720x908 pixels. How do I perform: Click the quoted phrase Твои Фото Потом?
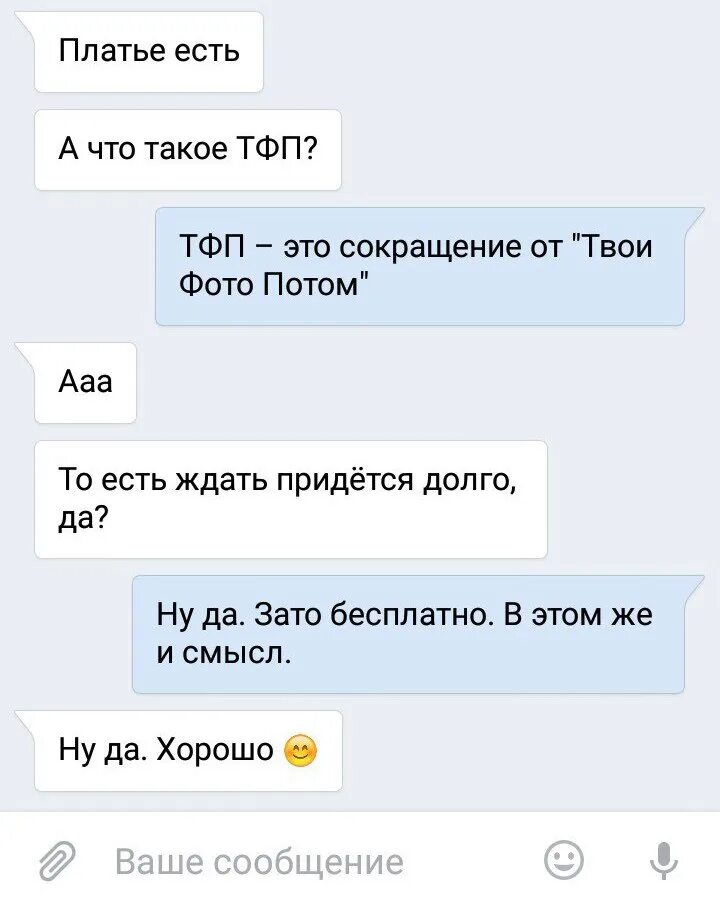pyautogui.click(x=415, y=266)
